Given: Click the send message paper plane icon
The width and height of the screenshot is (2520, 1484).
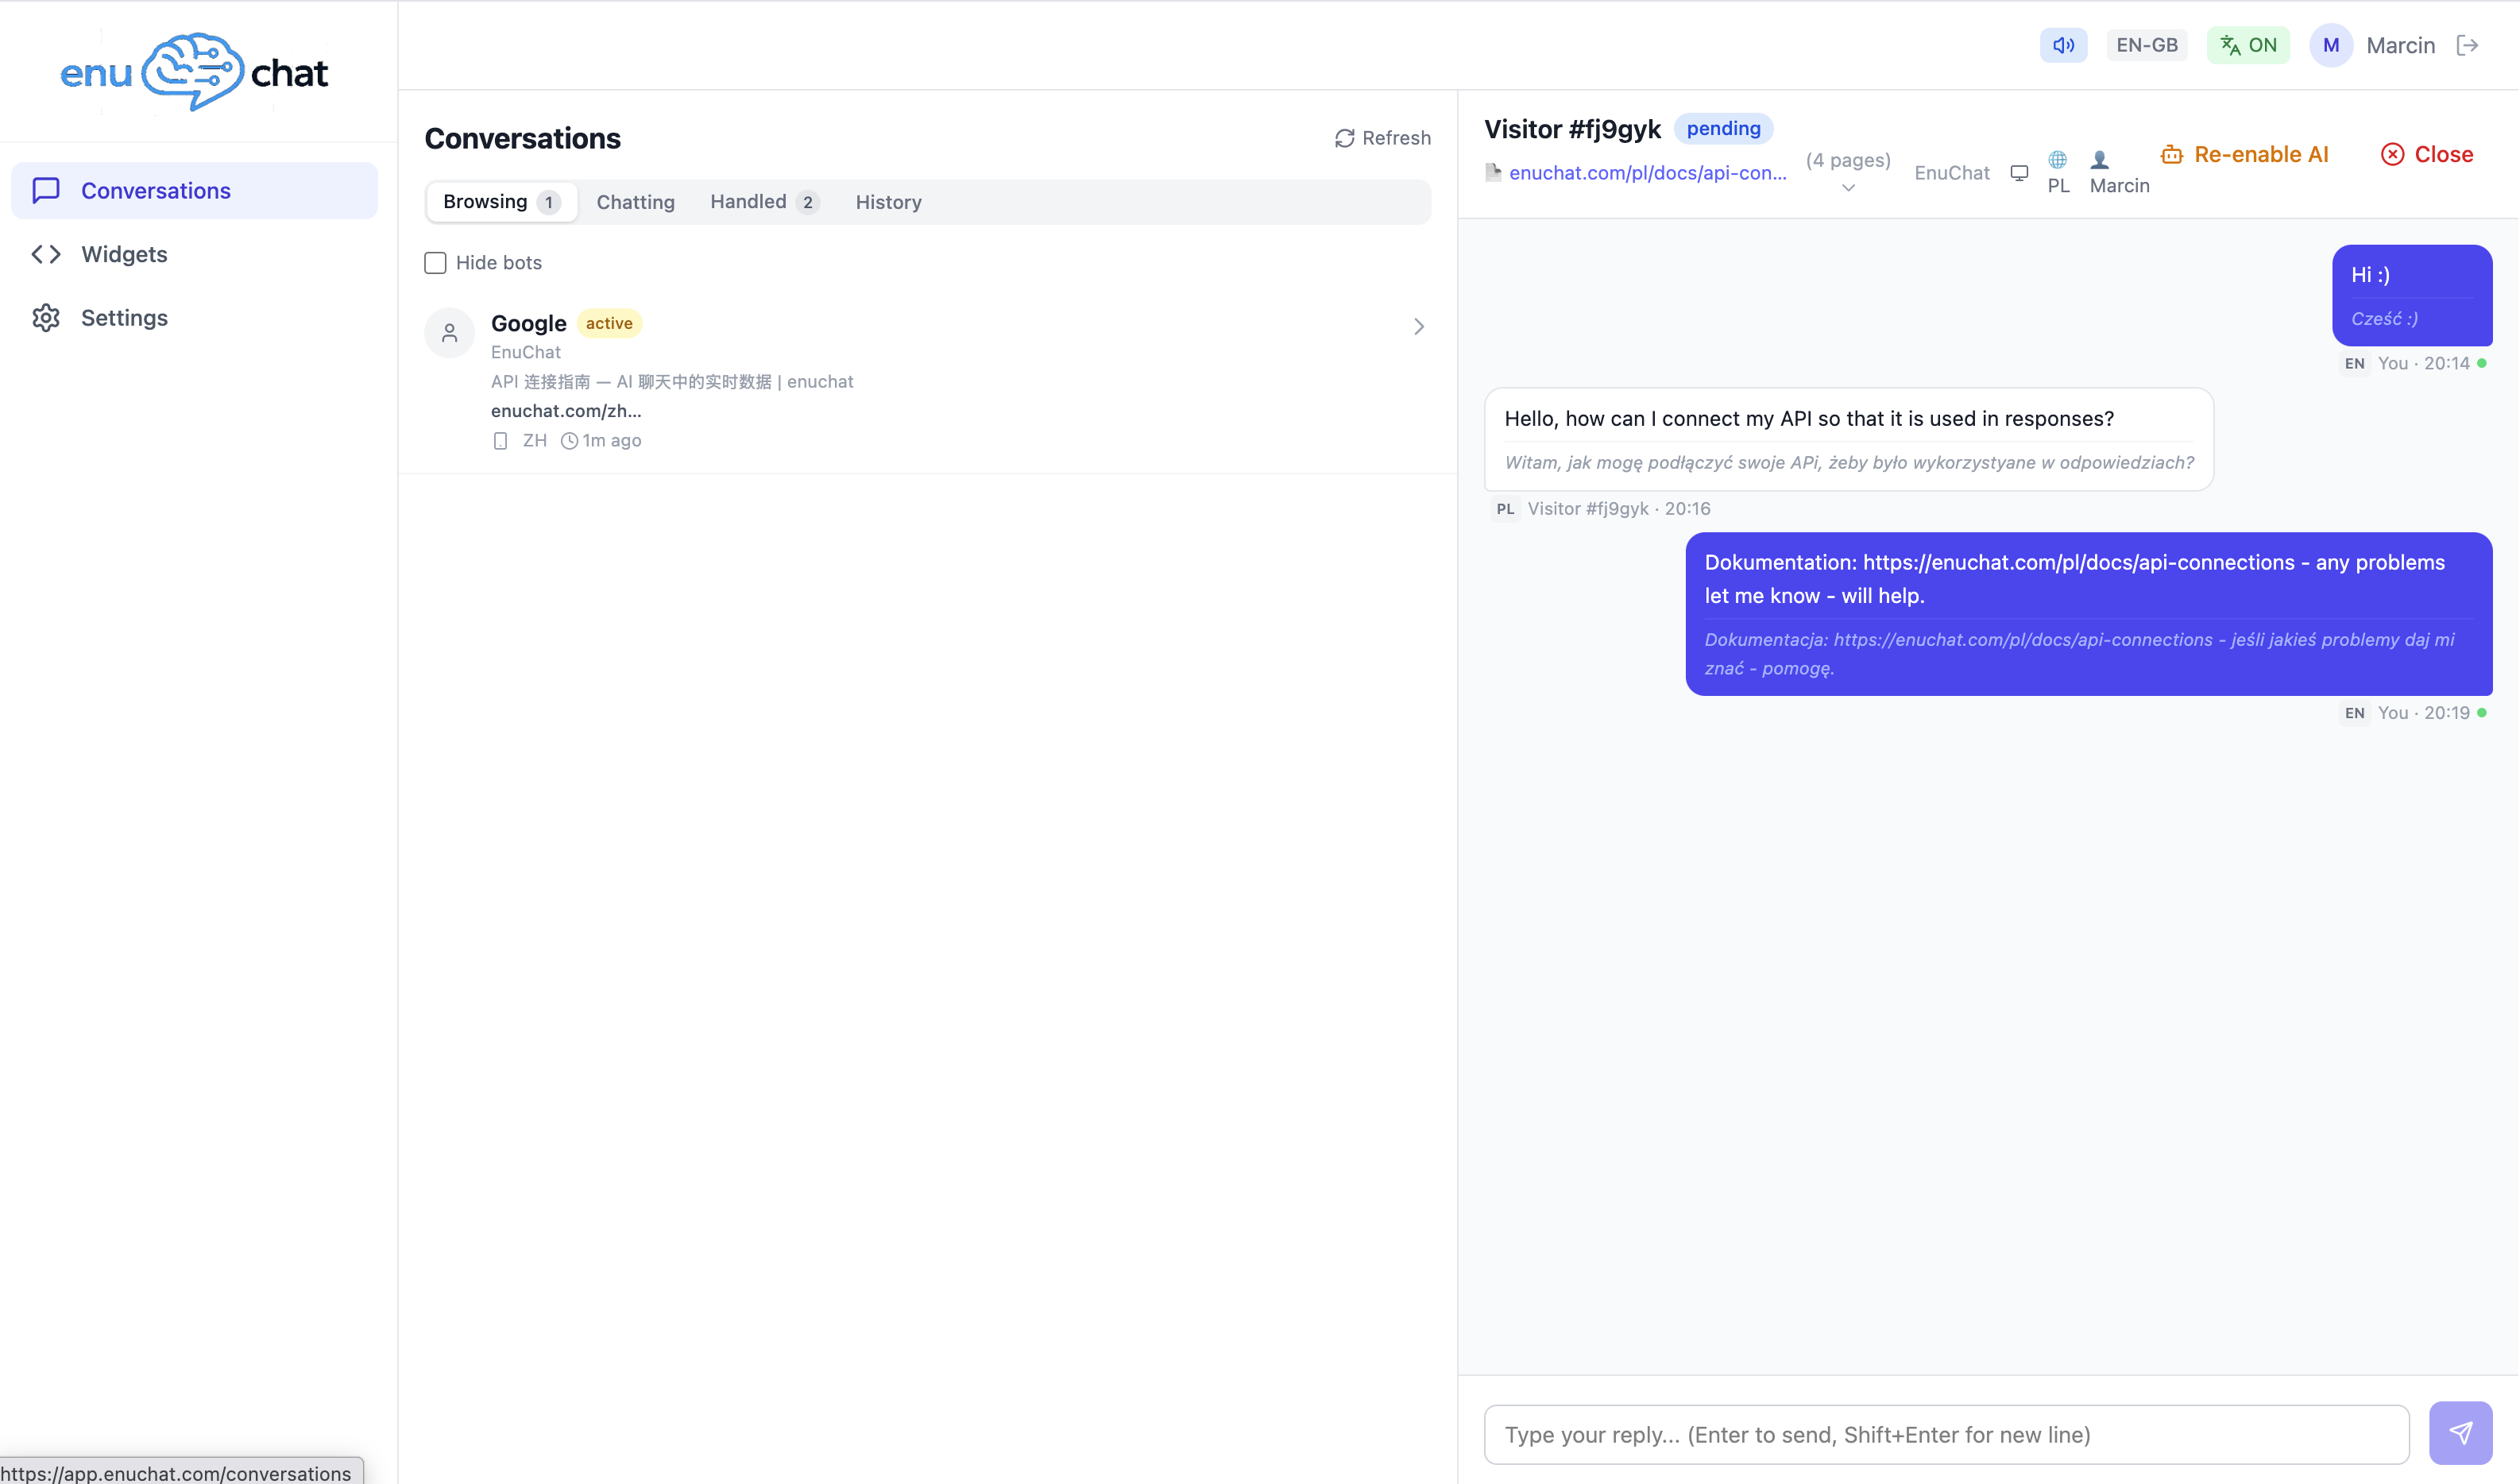Looking at the screenshot, I should click(x=2460, y=1433).
